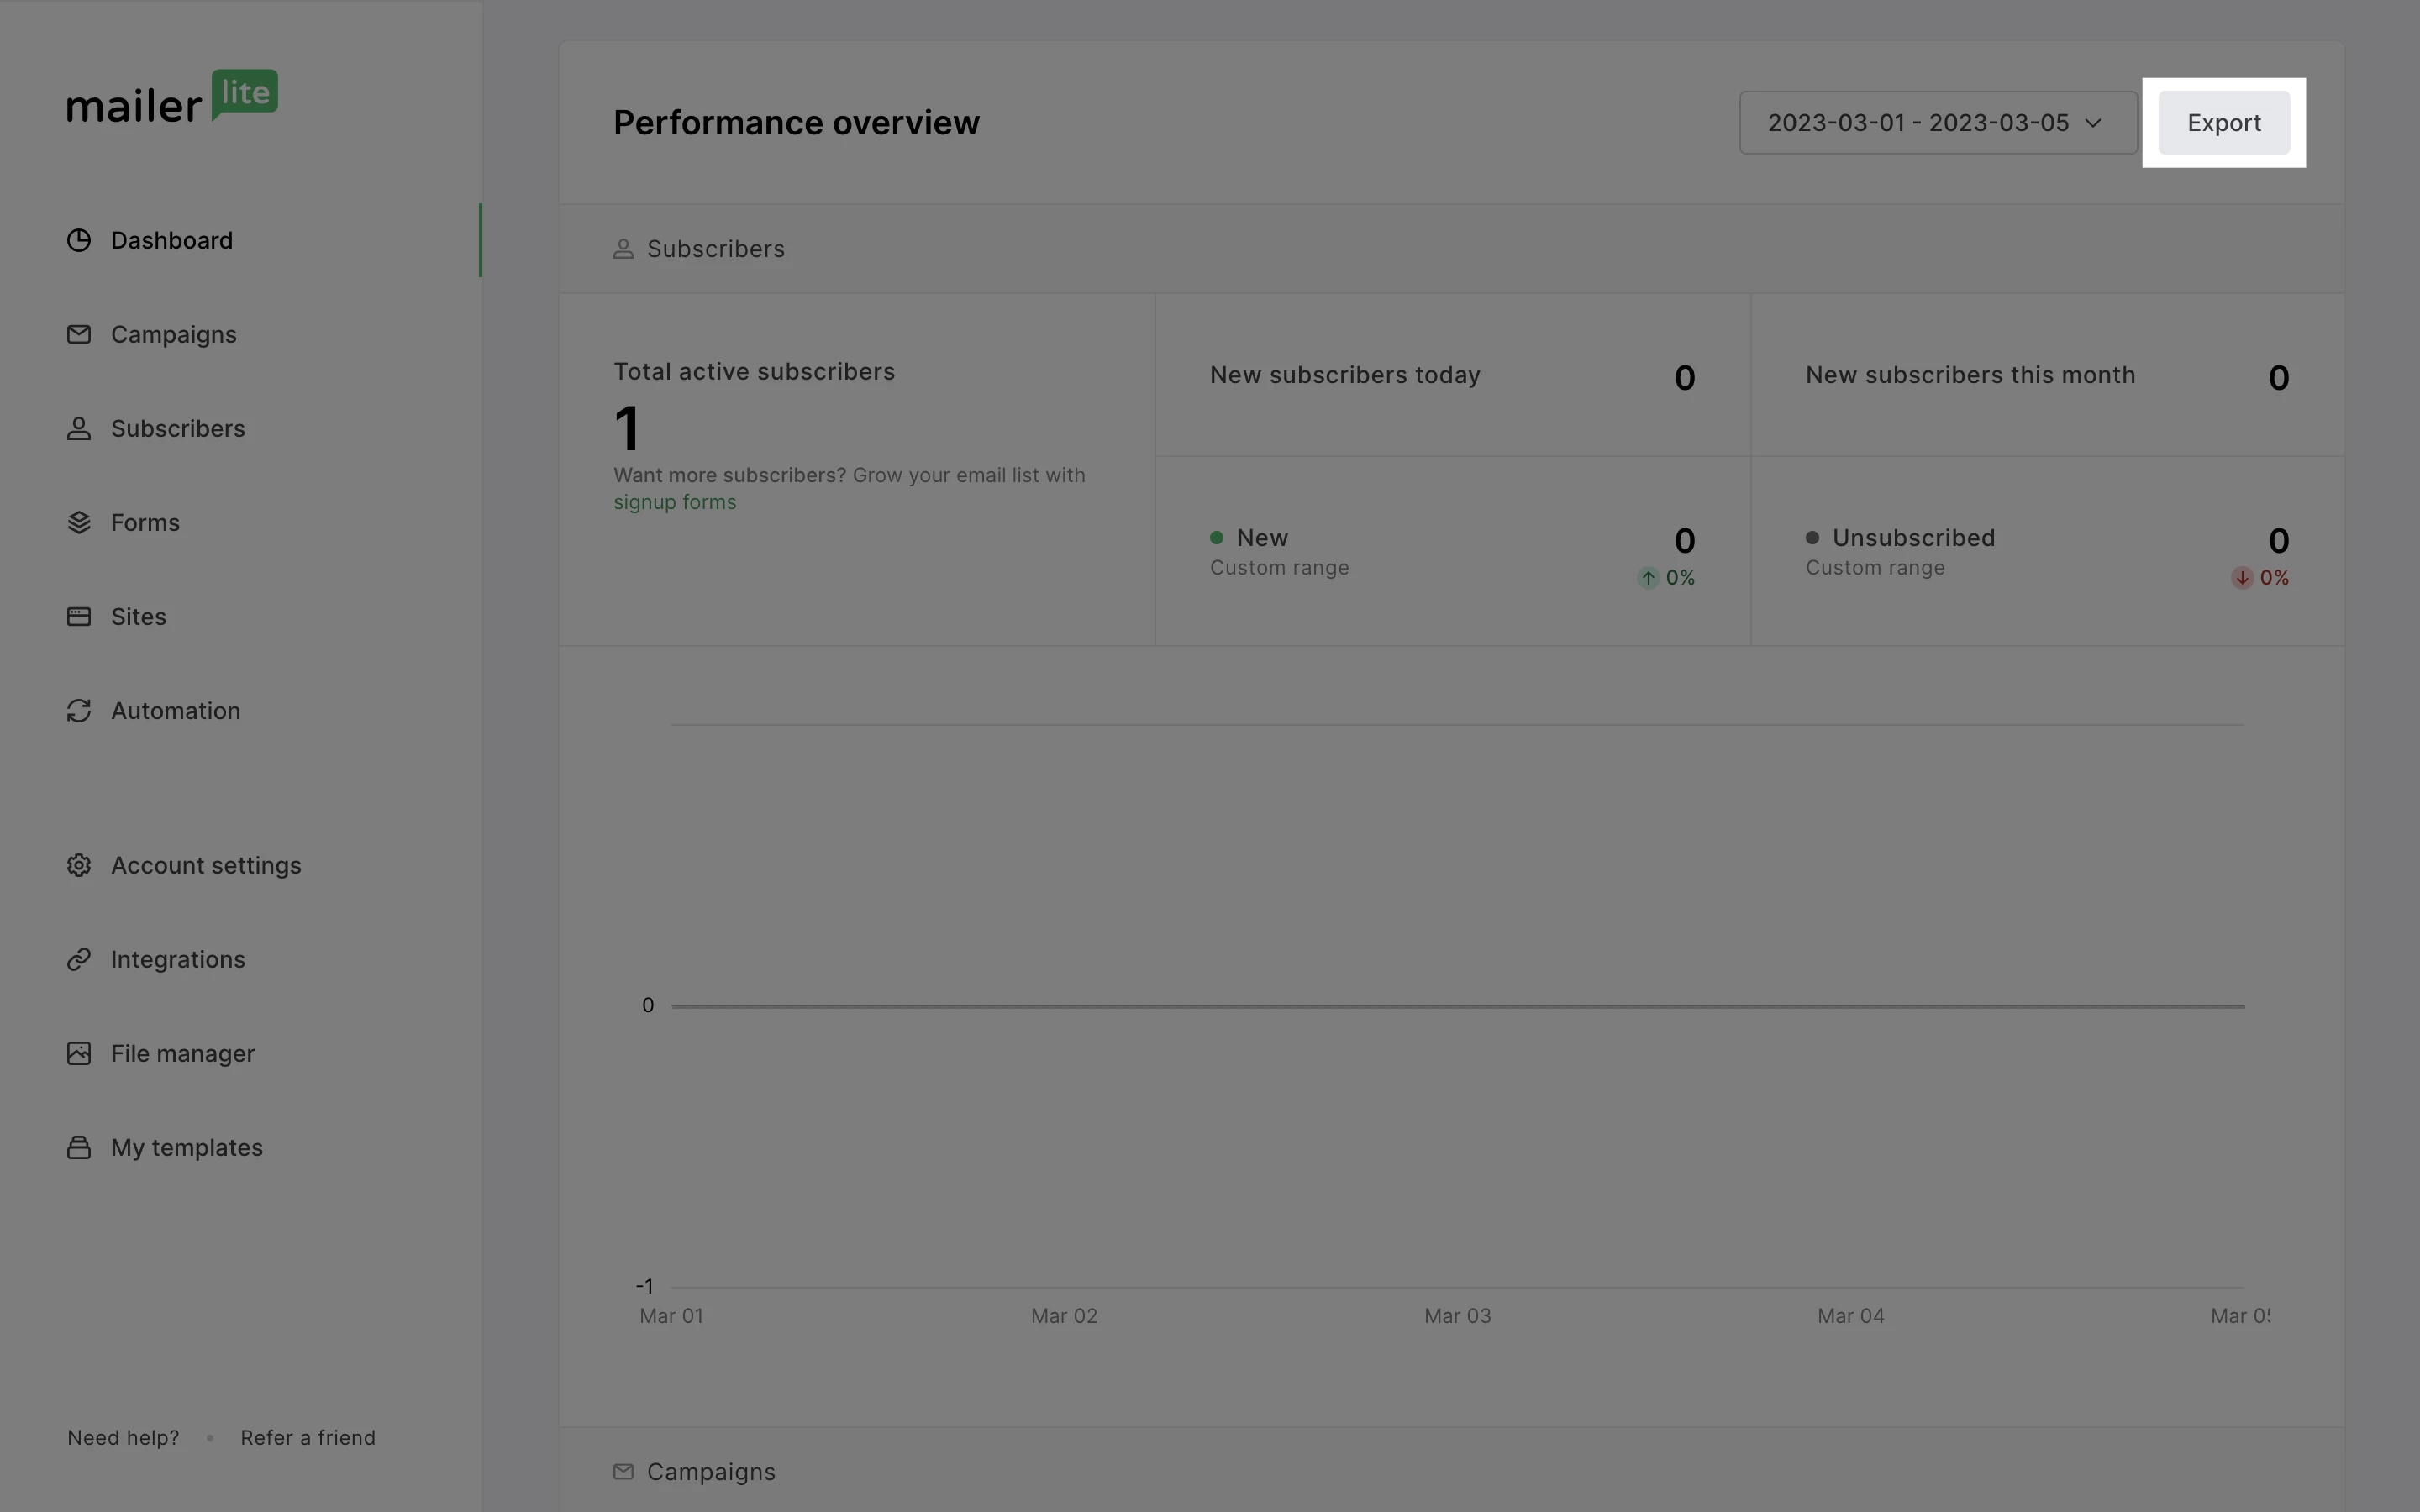
Task: Click Refer a friend link
Action: pos(308,1437)
